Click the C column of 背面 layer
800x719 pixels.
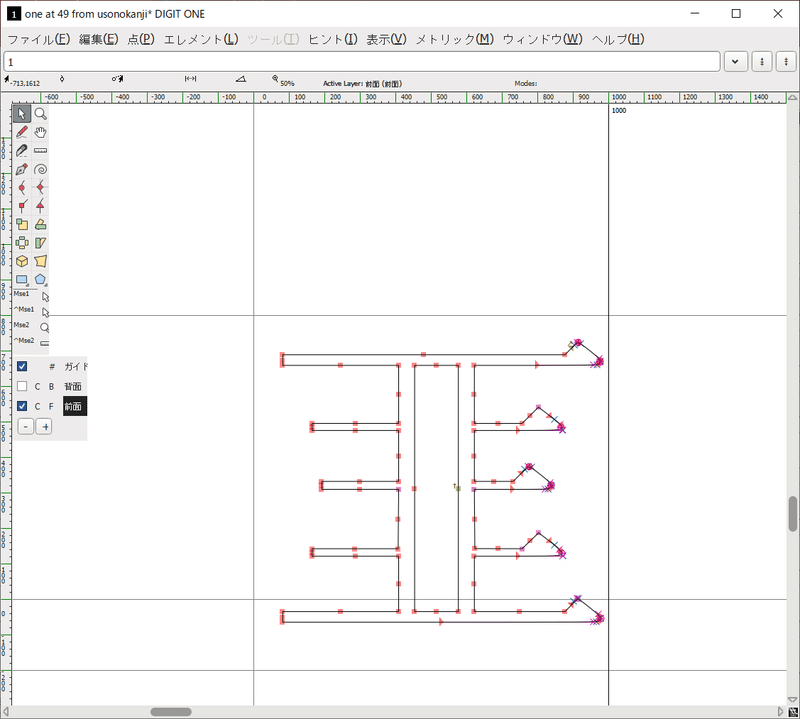37,386
